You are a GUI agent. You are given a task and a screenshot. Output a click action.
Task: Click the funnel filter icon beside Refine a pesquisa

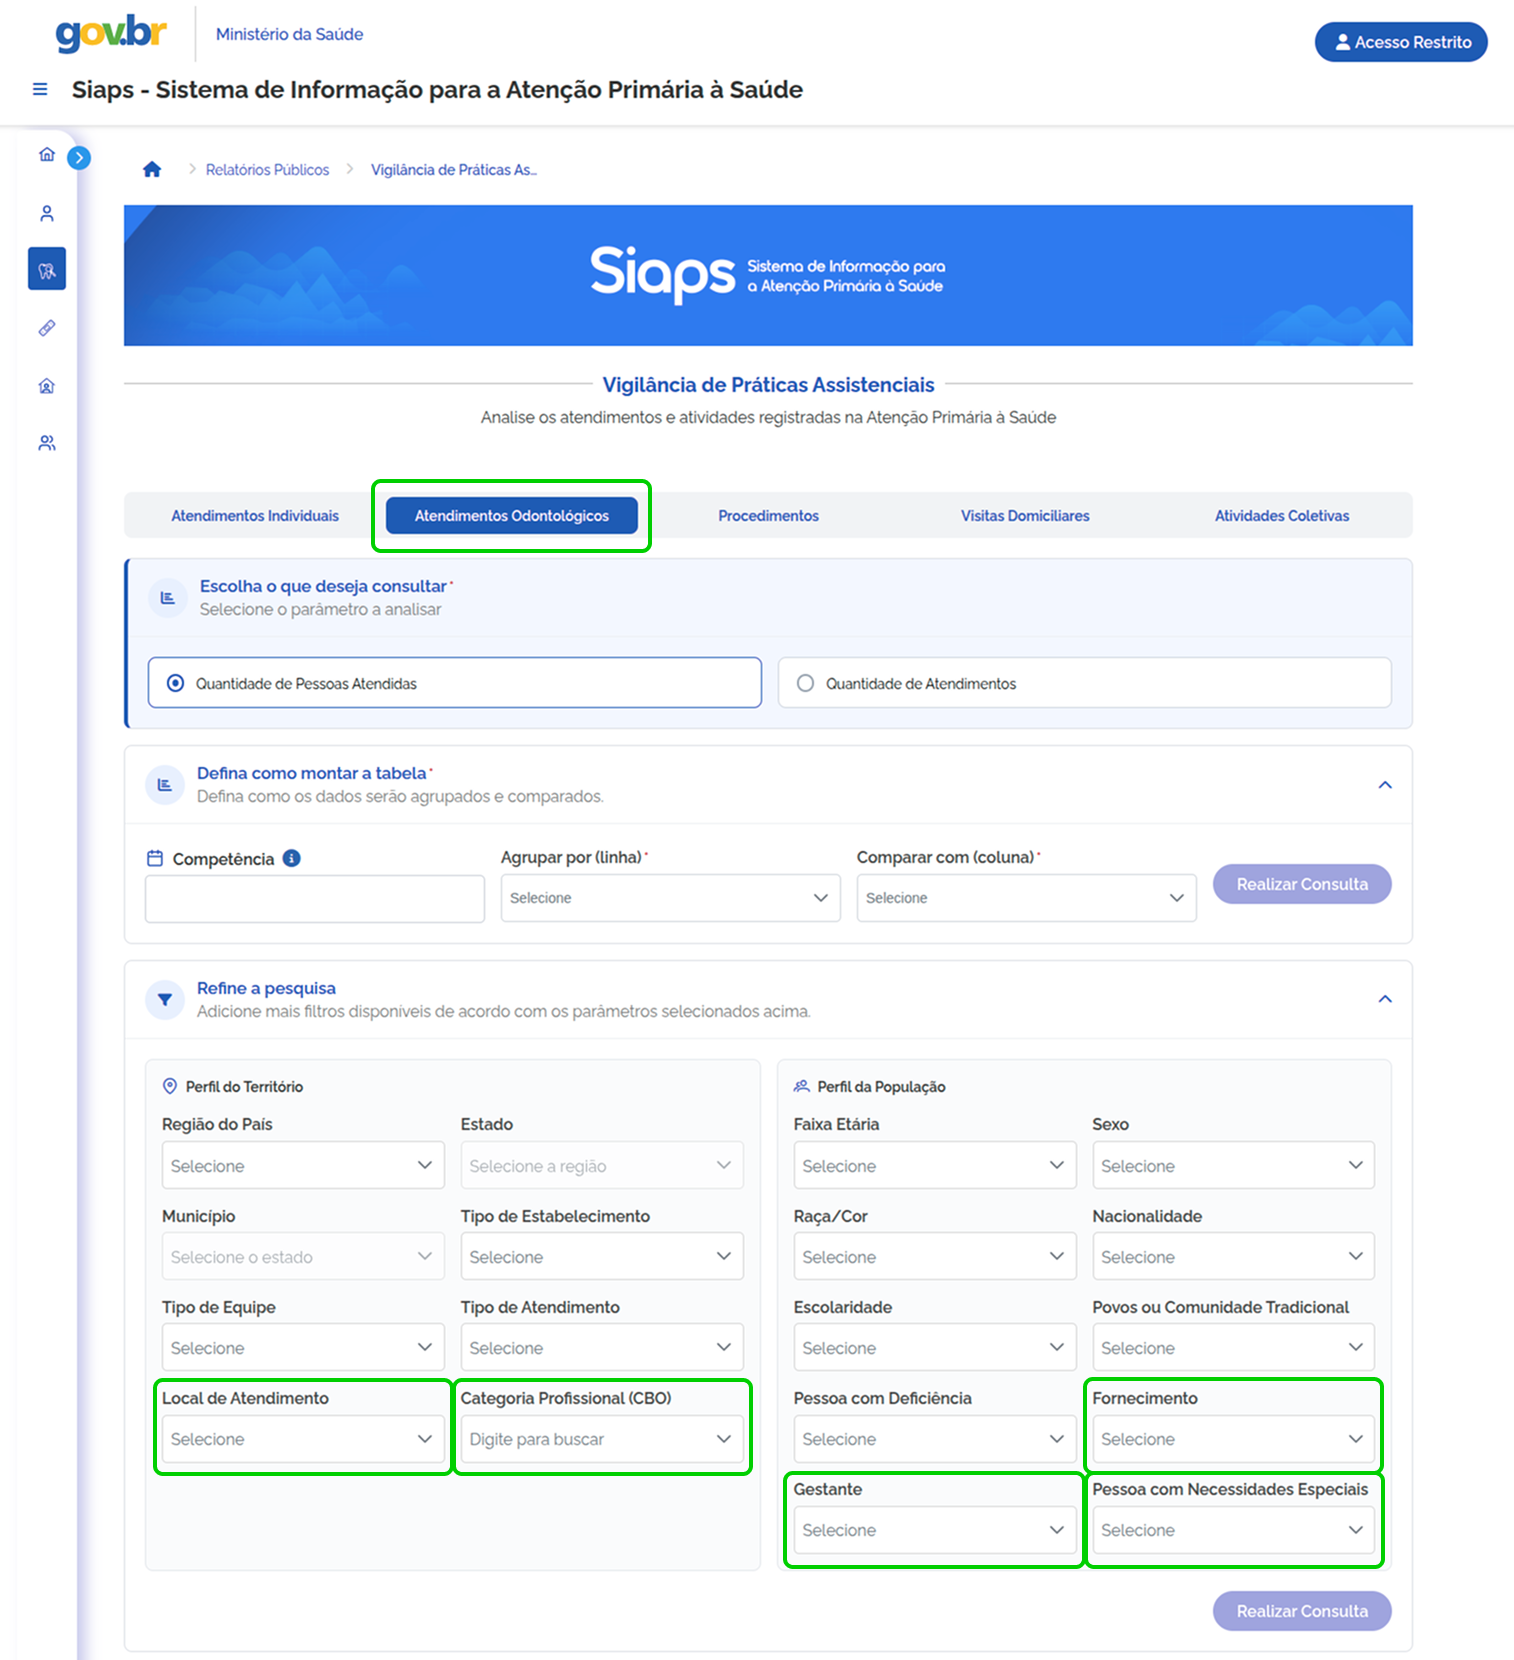coord(165,1000)
